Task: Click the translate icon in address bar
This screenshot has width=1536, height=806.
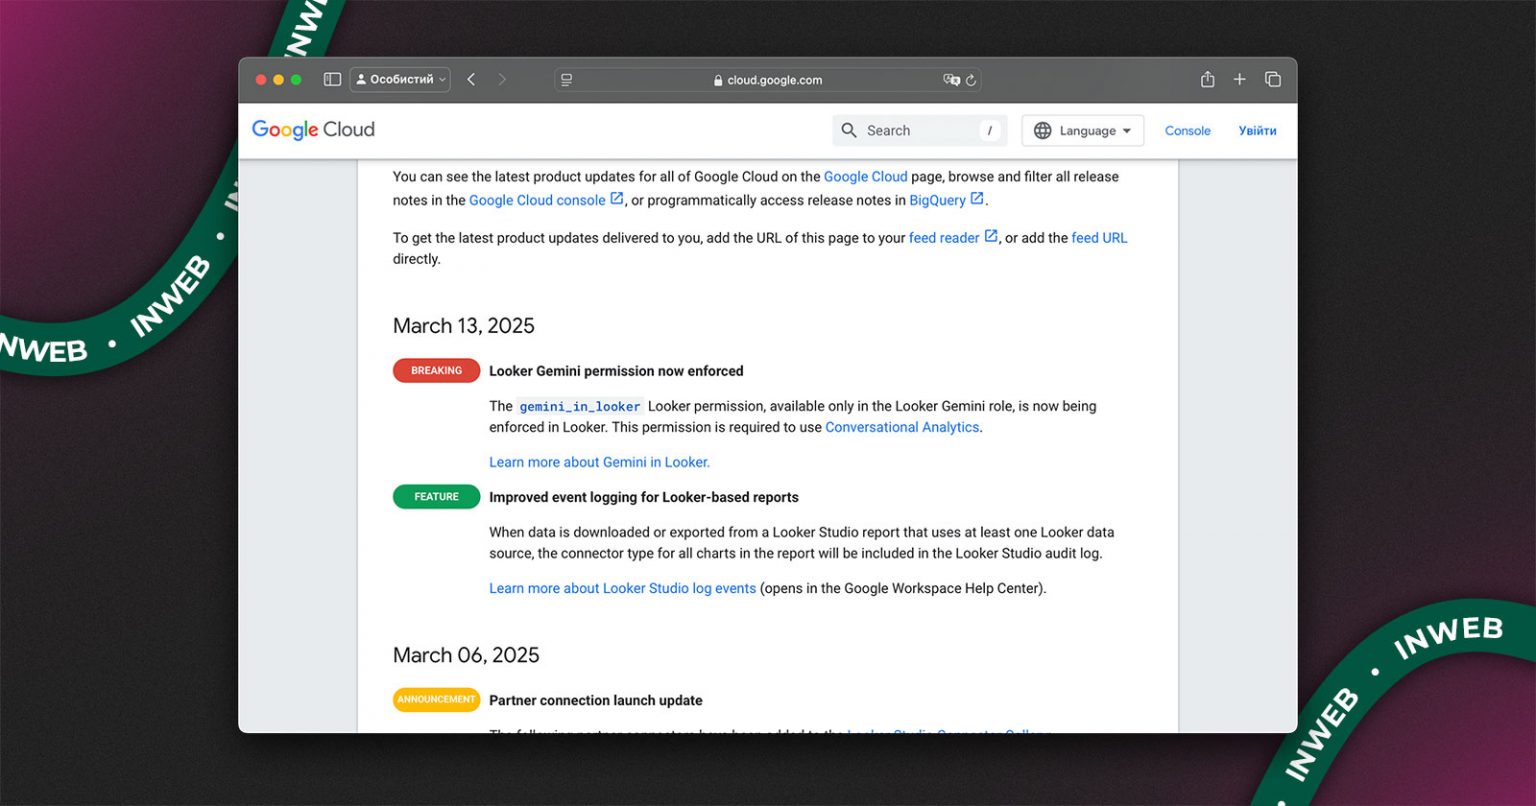Action: coord(951,80)
